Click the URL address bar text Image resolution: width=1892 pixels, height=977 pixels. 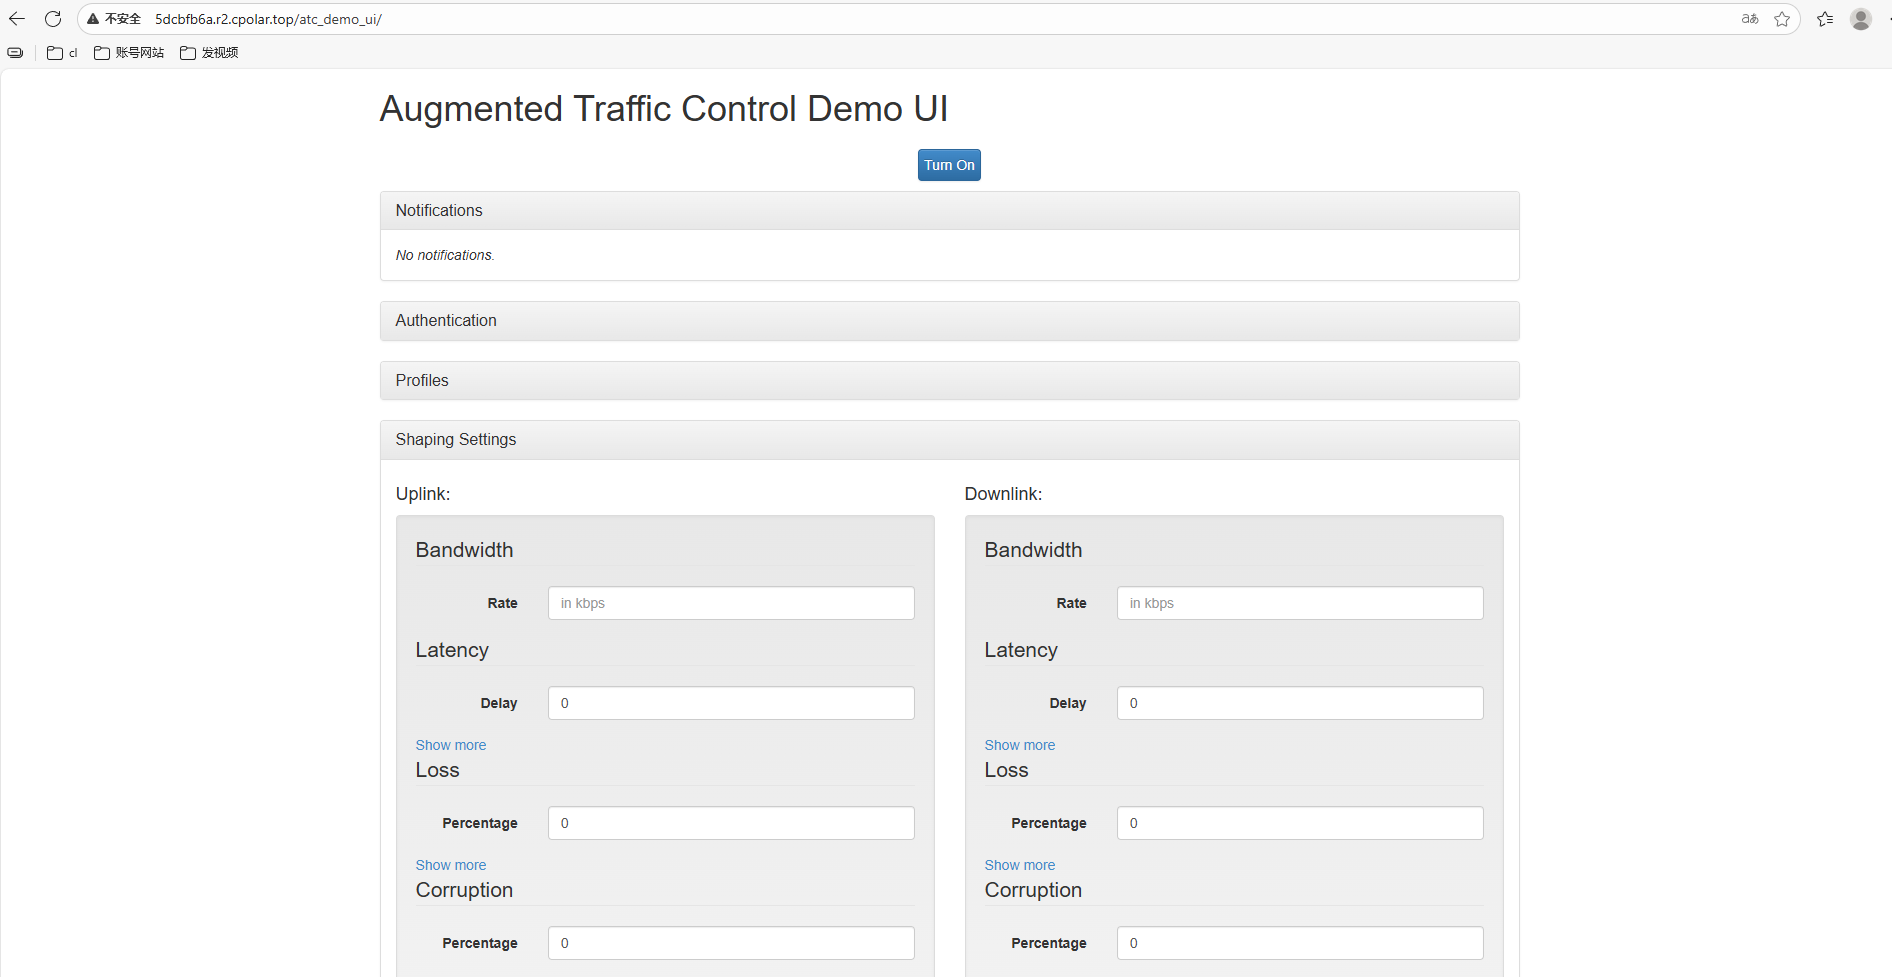[268, 19]
